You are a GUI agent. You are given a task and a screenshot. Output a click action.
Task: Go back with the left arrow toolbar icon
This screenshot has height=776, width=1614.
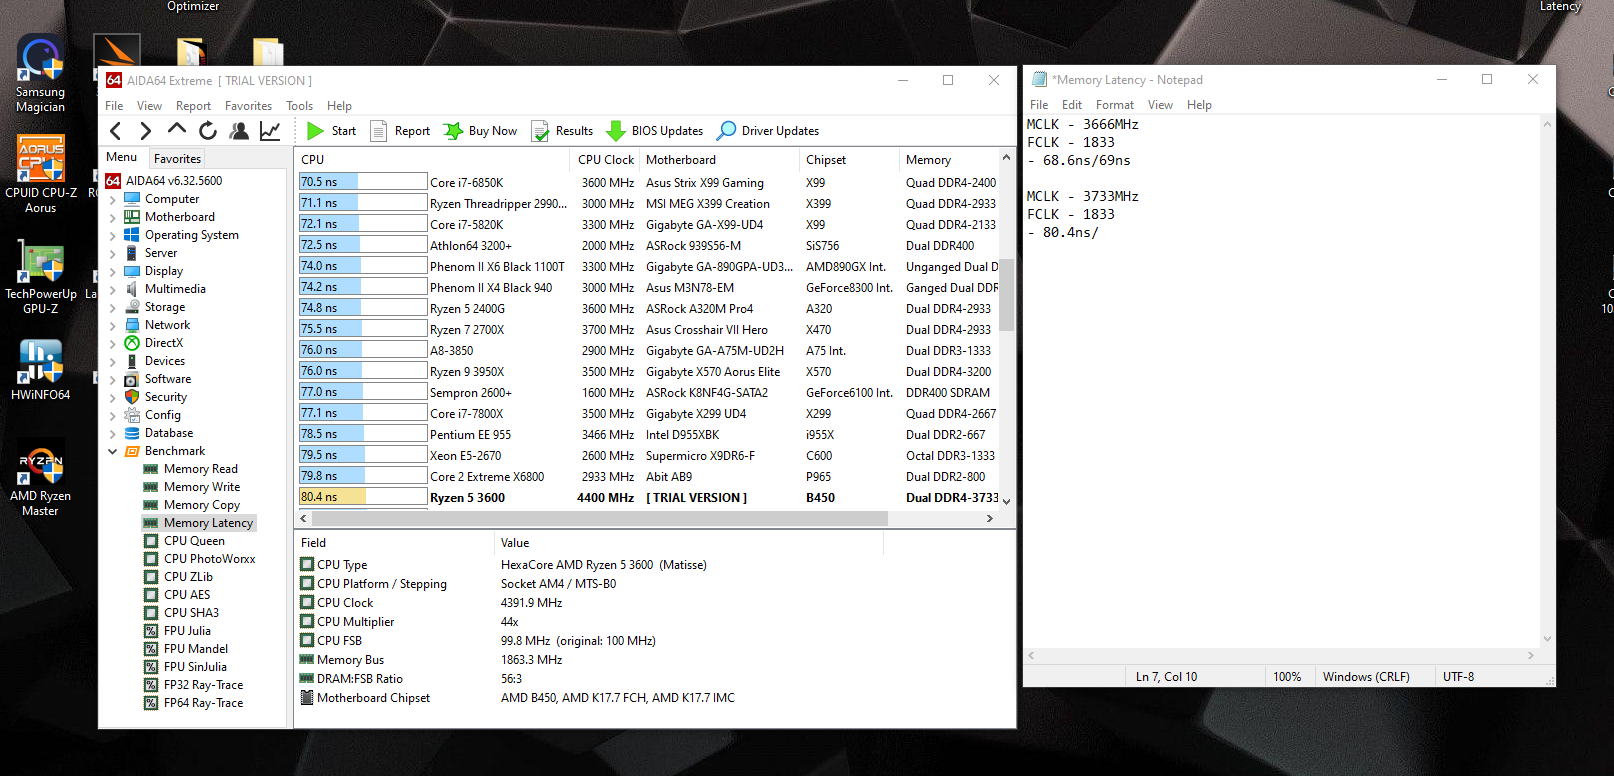(116, 131)
